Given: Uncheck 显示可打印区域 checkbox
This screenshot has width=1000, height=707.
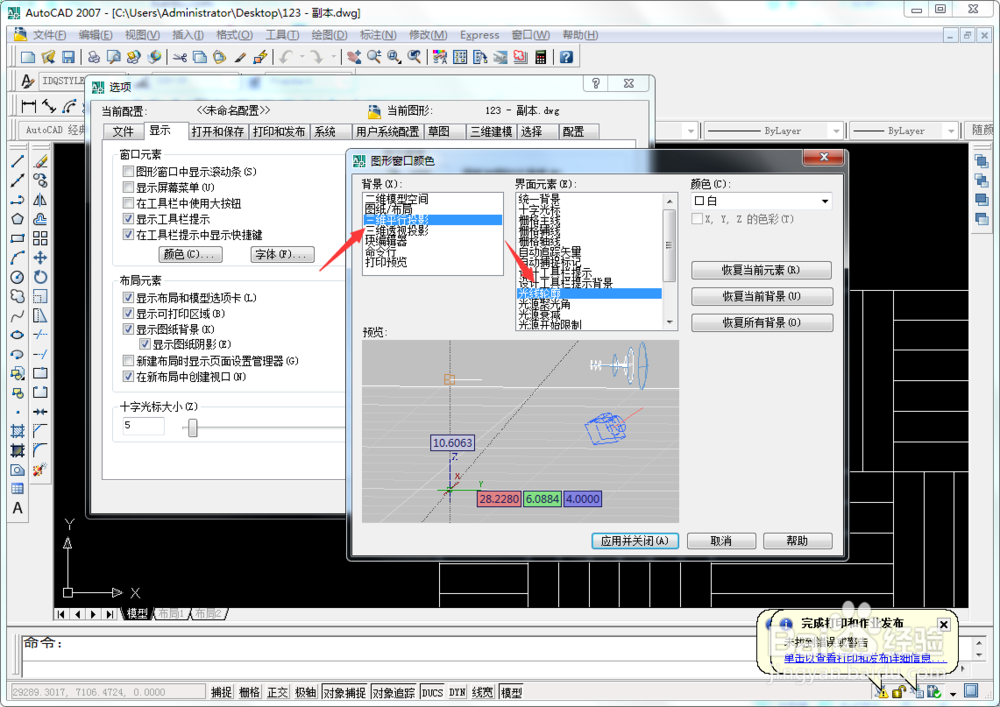Looking at the screenshot, I should pos(128,314).
